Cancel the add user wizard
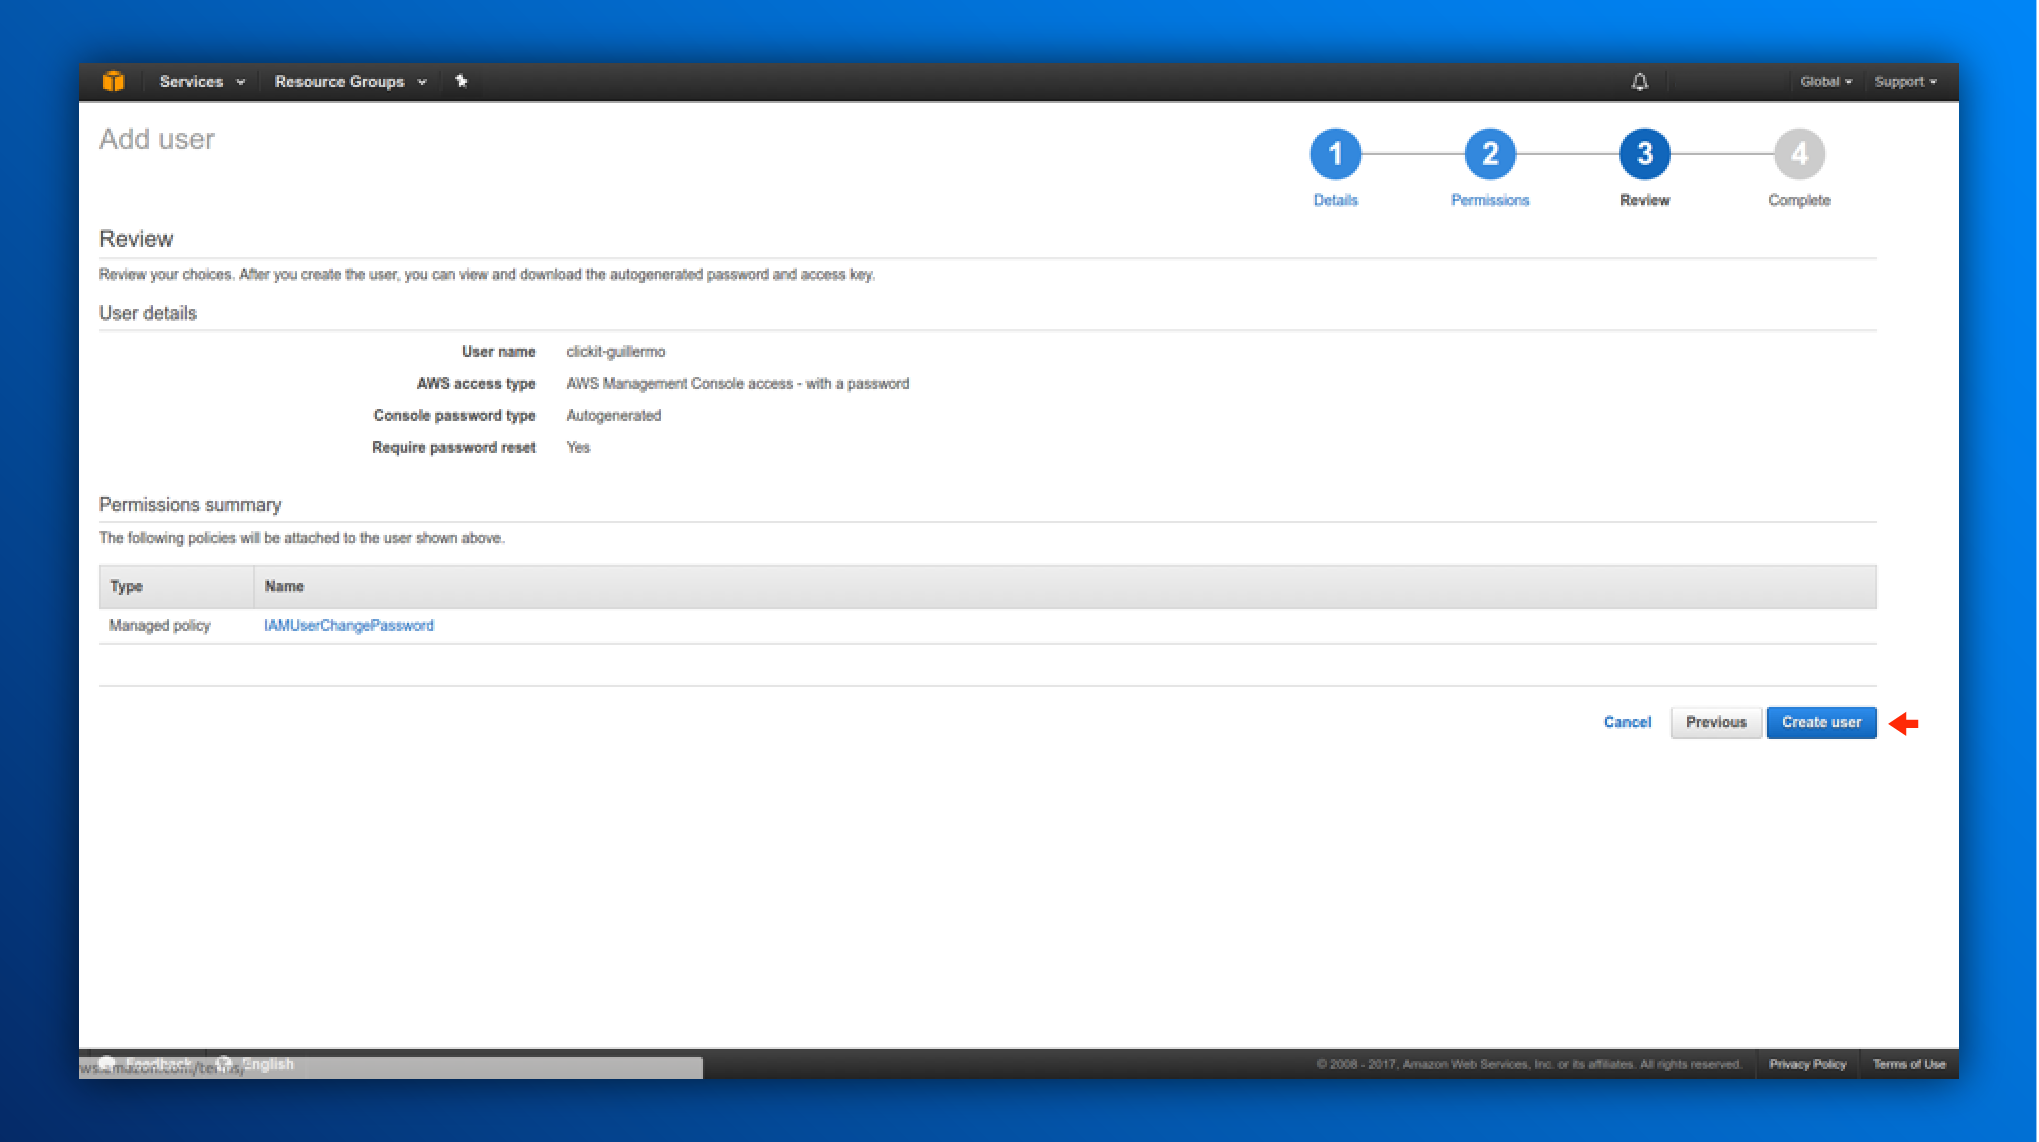This screenshot has width=2039, height=1142. 1627,722
